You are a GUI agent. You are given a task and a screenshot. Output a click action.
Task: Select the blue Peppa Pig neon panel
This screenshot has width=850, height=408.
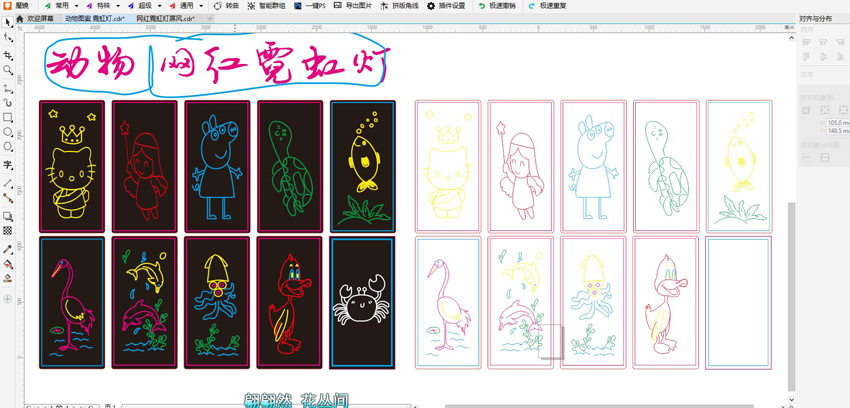[x=217, y=166]
